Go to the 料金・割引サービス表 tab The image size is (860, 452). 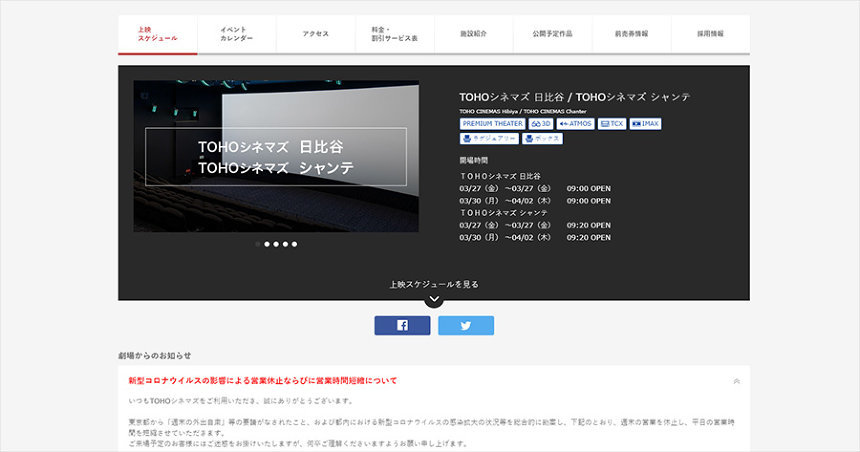click(x=394, y=34)
